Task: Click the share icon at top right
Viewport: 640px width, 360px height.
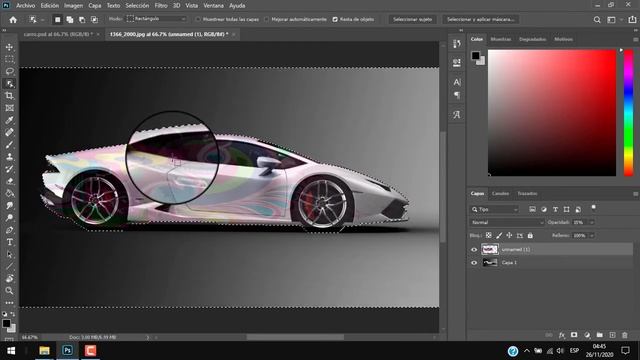Action: coord(632,20)
